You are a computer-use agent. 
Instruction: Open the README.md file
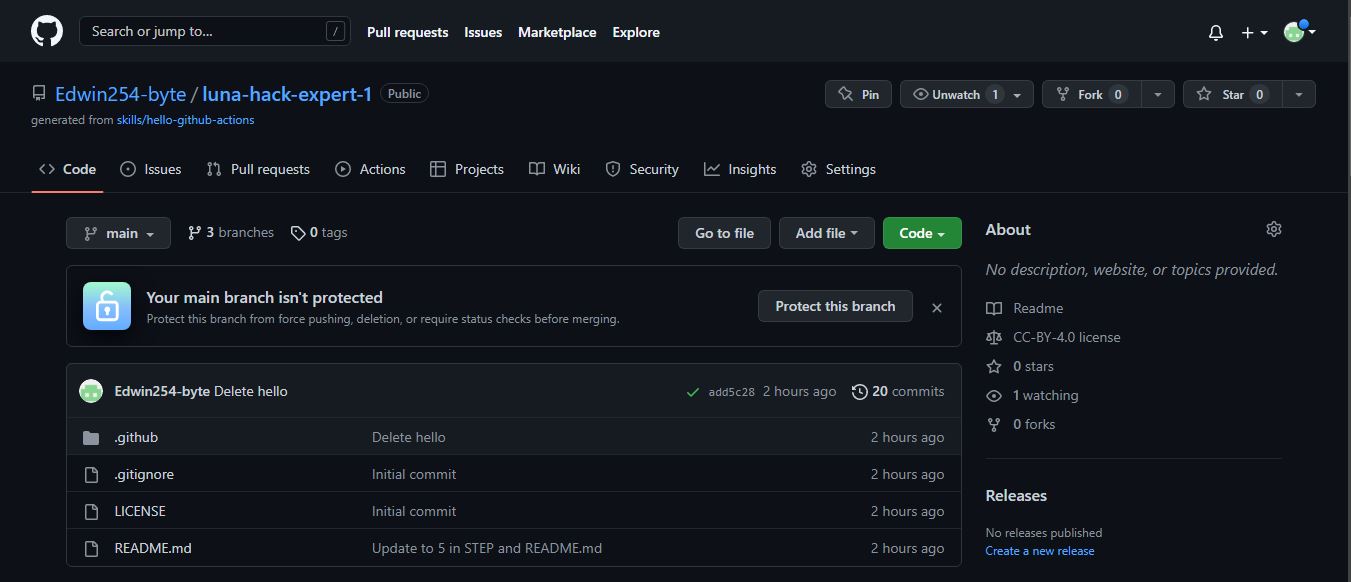(153, 548)
